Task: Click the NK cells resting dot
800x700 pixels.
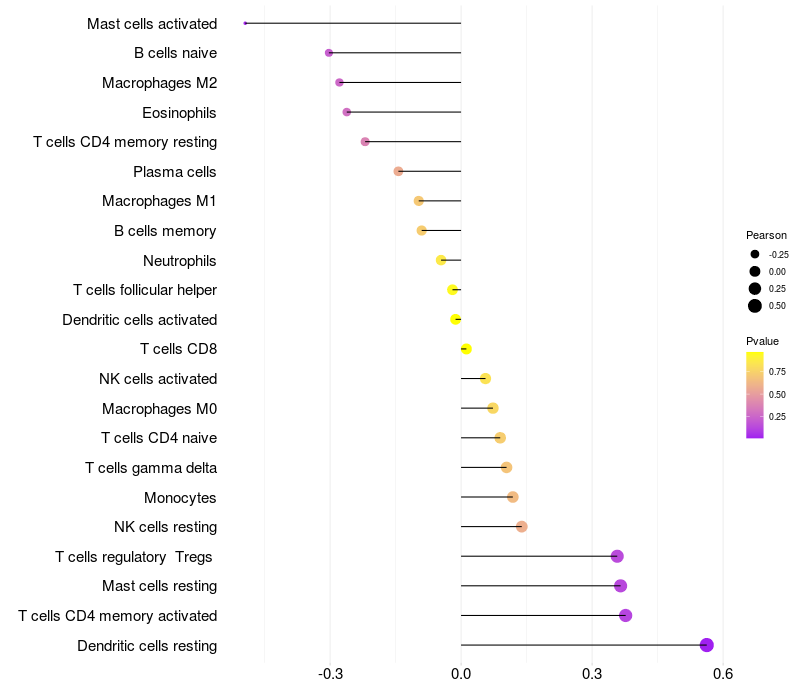Action: coord(521,527)
